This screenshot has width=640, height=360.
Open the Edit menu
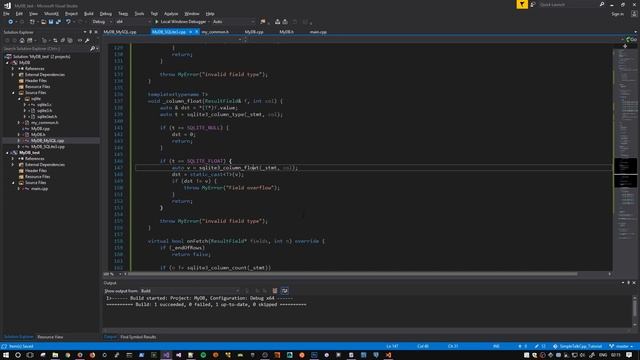tap(19, 13)
